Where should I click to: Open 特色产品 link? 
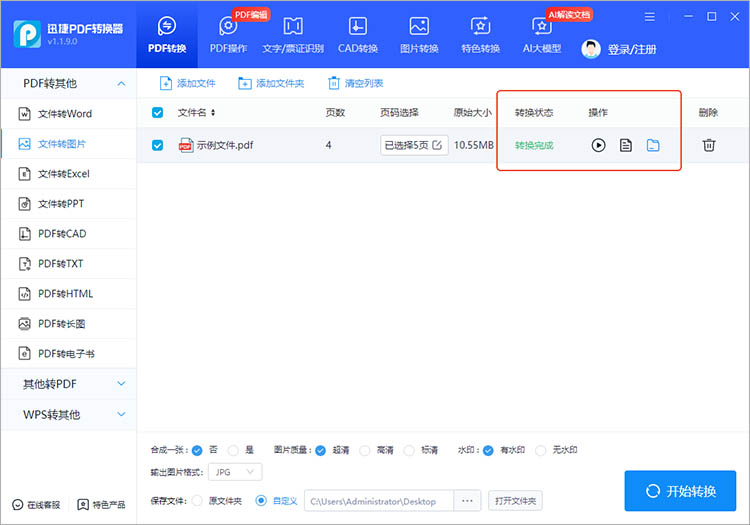click(101, 505)
